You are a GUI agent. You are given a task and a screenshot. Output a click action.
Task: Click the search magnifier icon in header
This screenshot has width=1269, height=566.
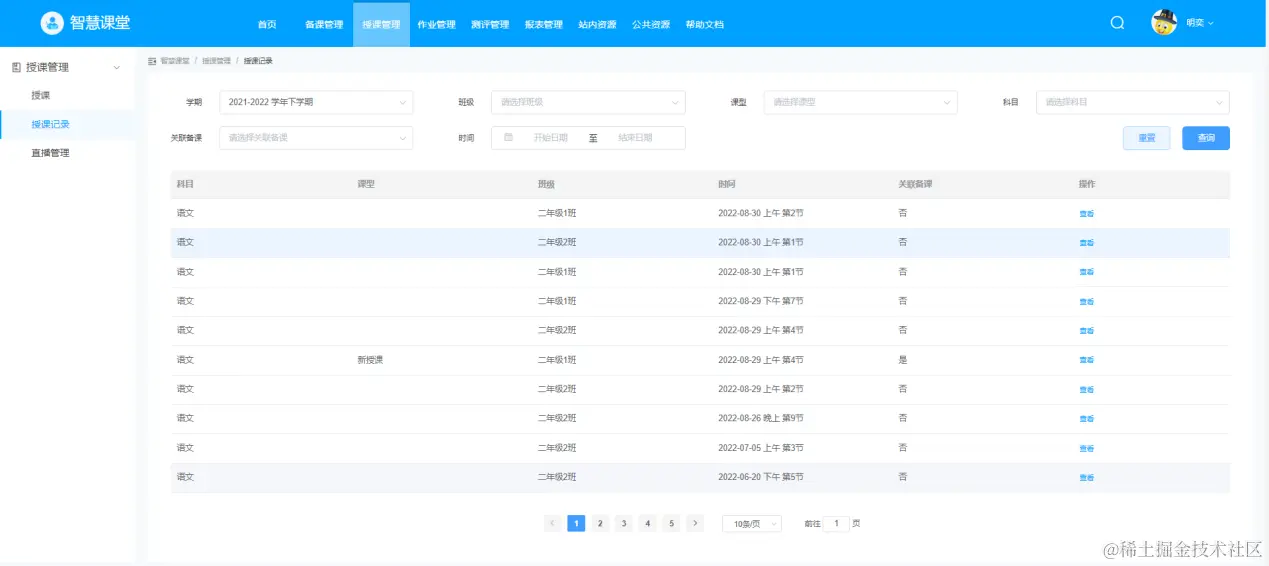pyautogui.click(x=1117, y=23)
